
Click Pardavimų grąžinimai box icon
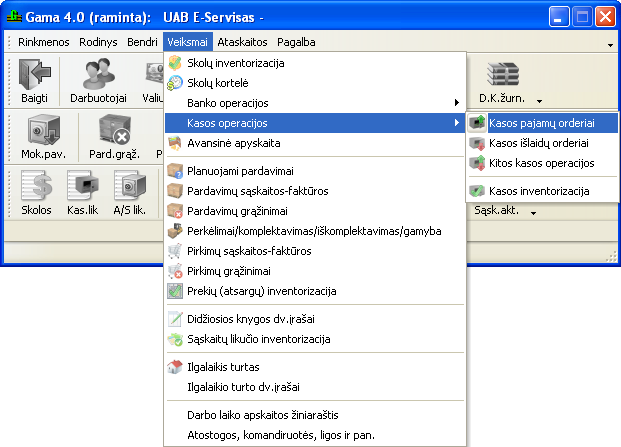[175, 211]
